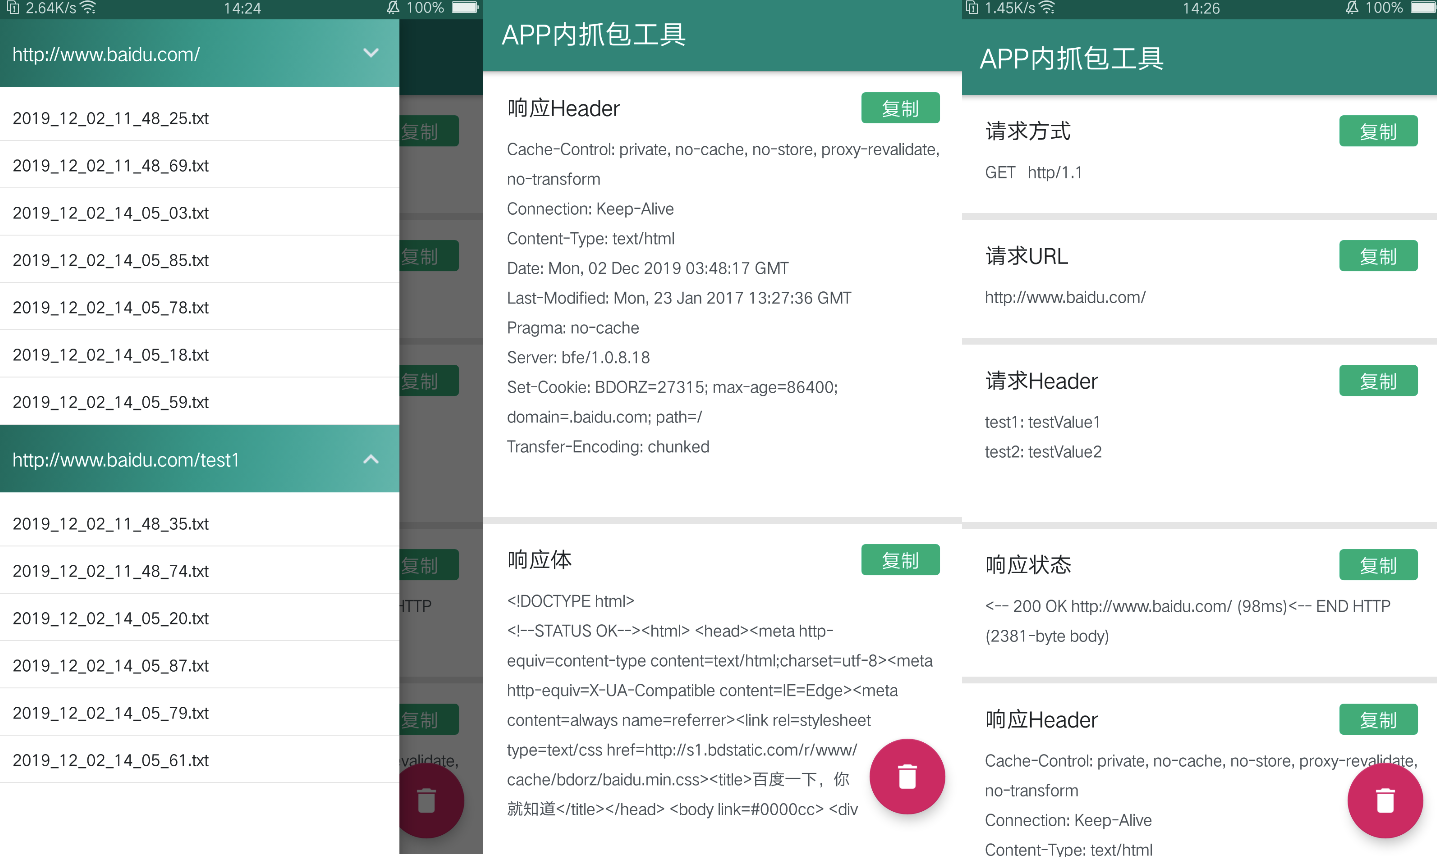The width and height of the screenshot is (1437, 857).
Task: Copy the 响应Header in the middle panel
Action: pos(900,107)
